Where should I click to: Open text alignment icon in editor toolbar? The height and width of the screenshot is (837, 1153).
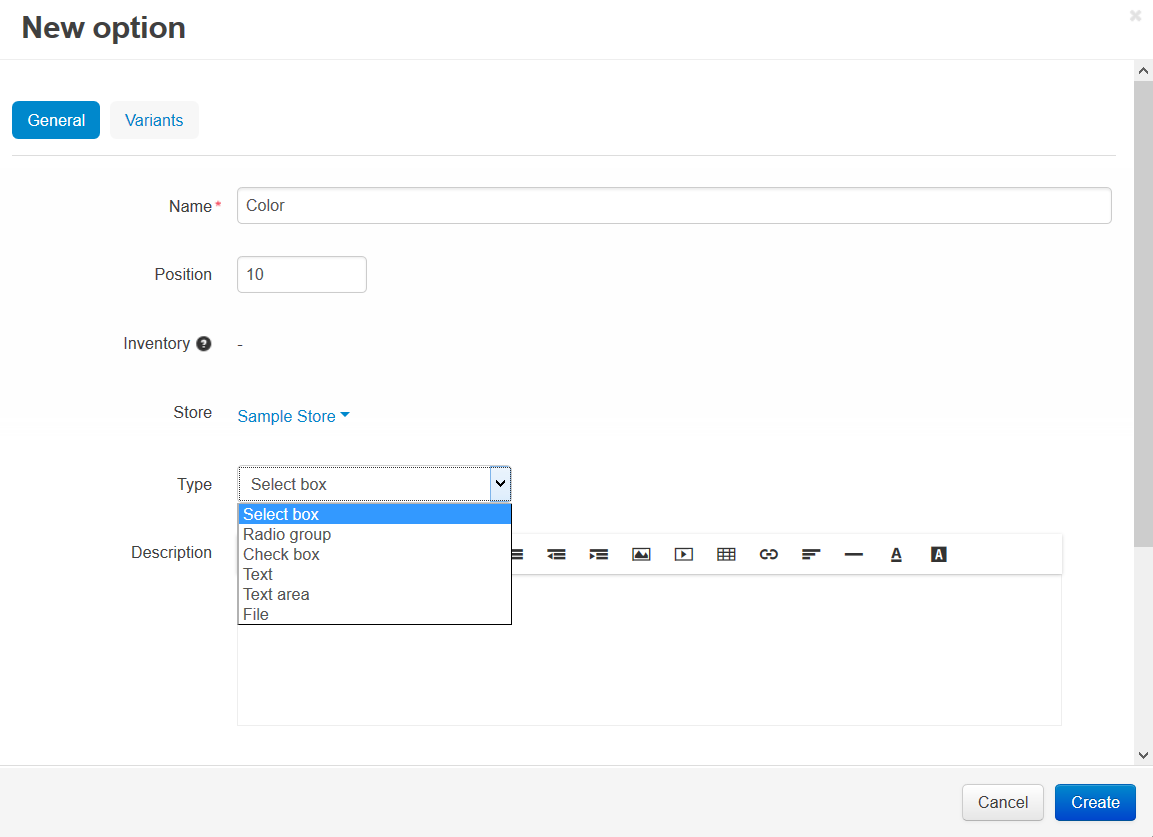811,555
